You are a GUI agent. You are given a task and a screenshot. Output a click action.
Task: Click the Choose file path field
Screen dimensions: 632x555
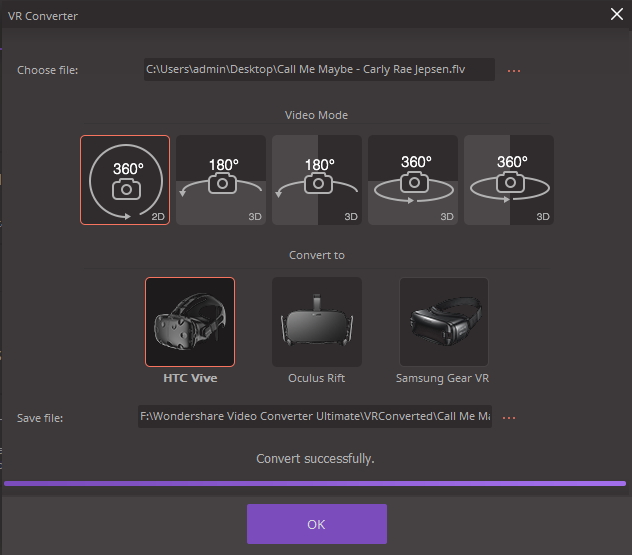pos(319,69)
